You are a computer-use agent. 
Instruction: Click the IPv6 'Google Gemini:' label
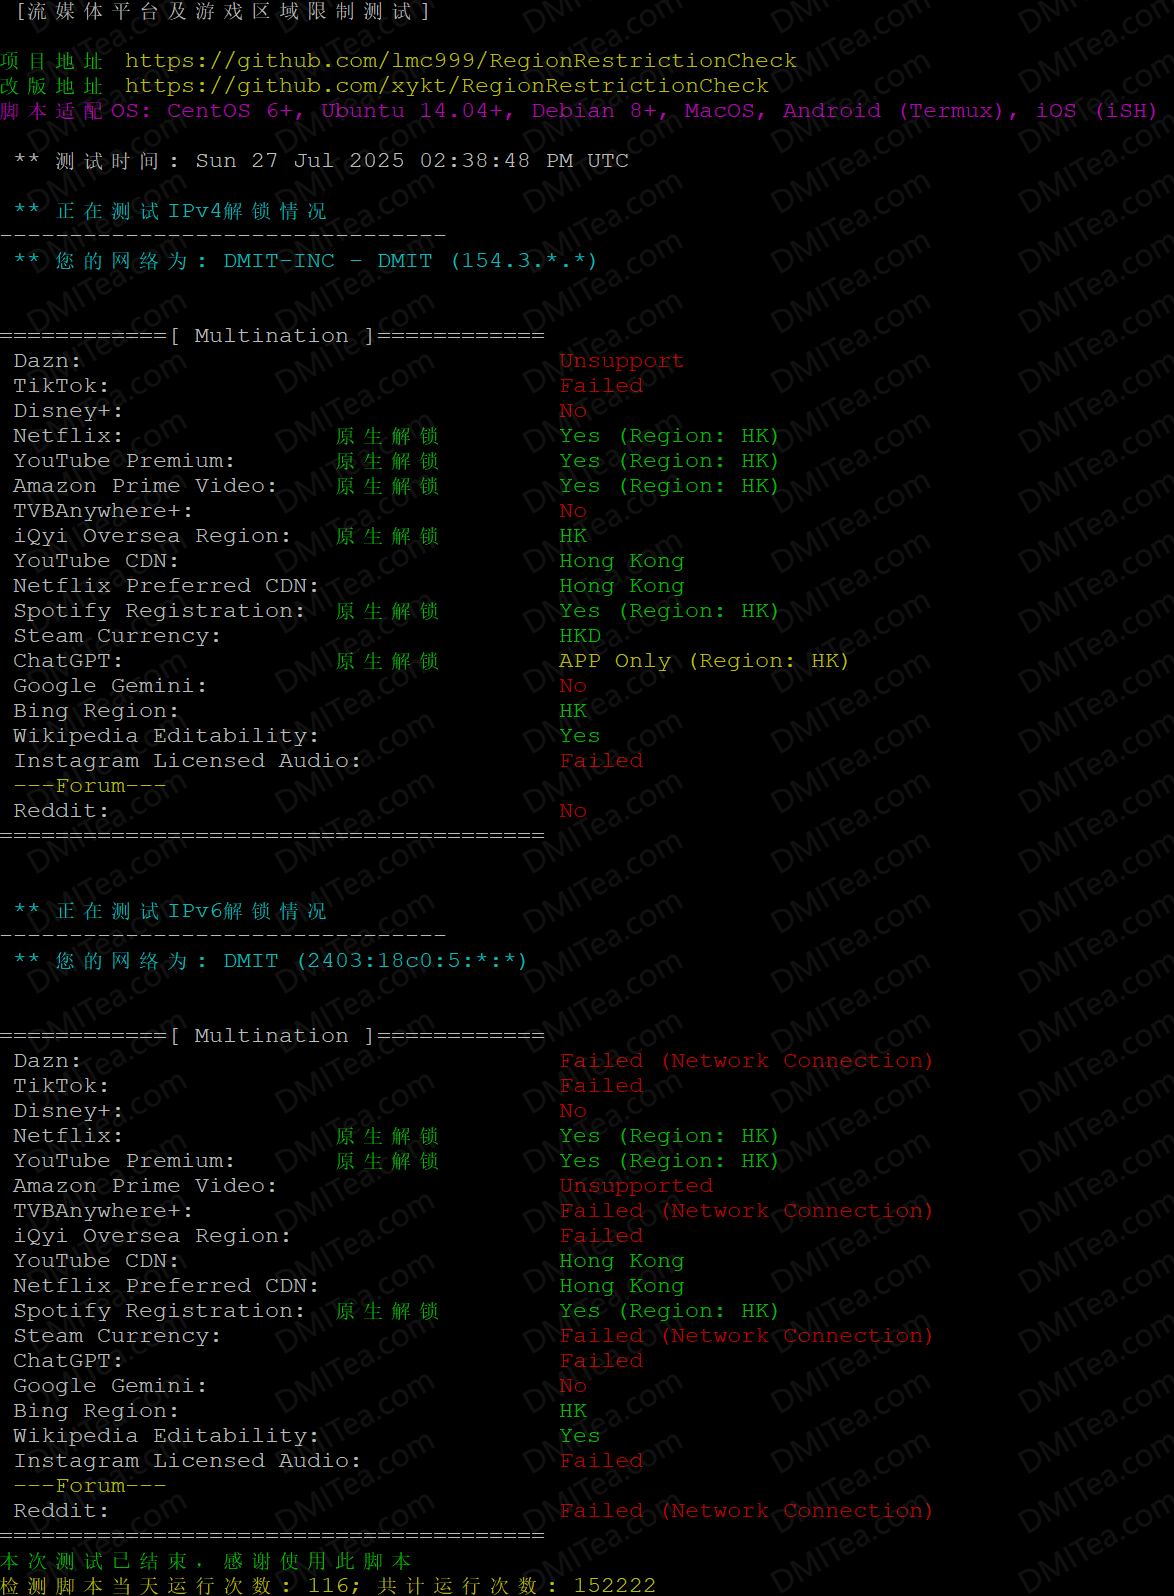coord(110,1386)
